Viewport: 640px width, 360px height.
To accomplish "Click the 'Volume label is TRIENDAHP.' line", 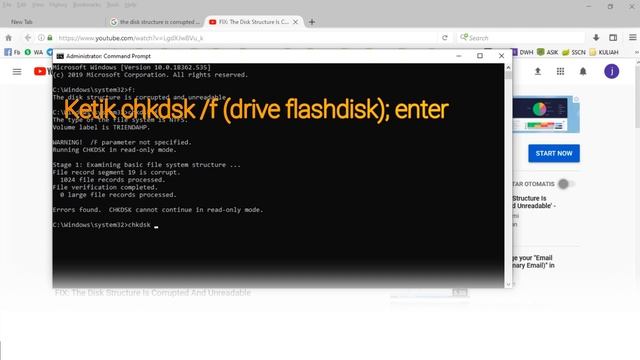I will point(101,127).
